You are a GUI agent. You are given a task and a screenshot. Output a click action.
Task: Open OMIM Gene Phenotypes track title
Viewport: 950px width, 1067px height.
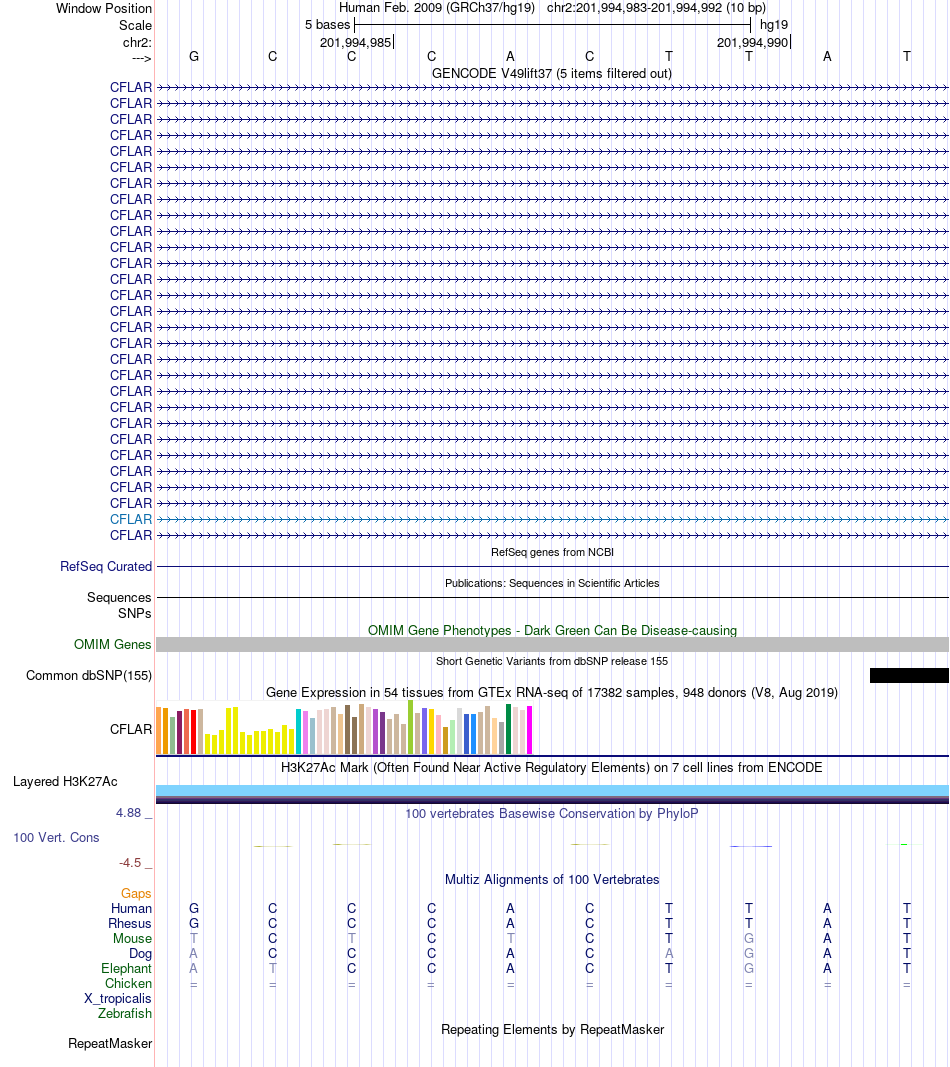[552, 631]
